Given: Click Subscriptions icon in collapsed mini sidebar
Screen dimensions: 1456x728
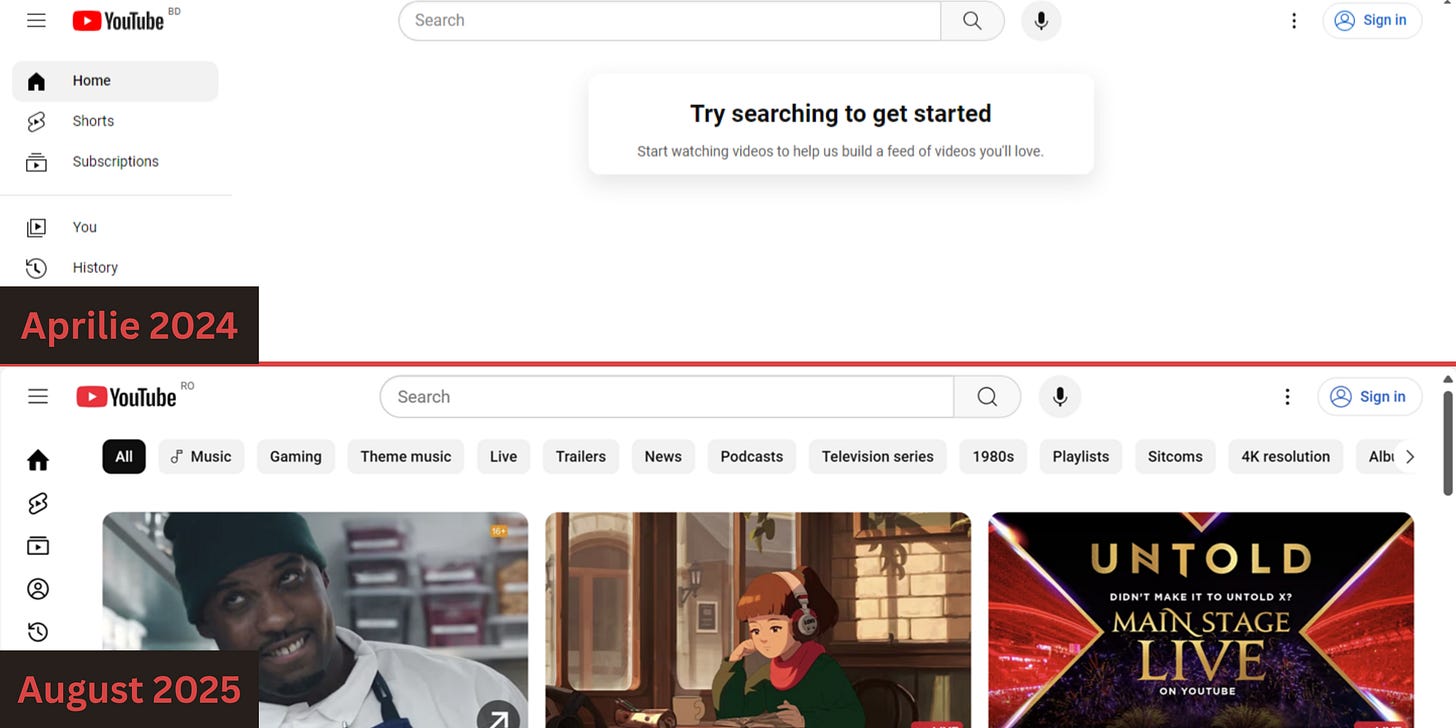Looking at the screenshot, I should pos(38,546).
